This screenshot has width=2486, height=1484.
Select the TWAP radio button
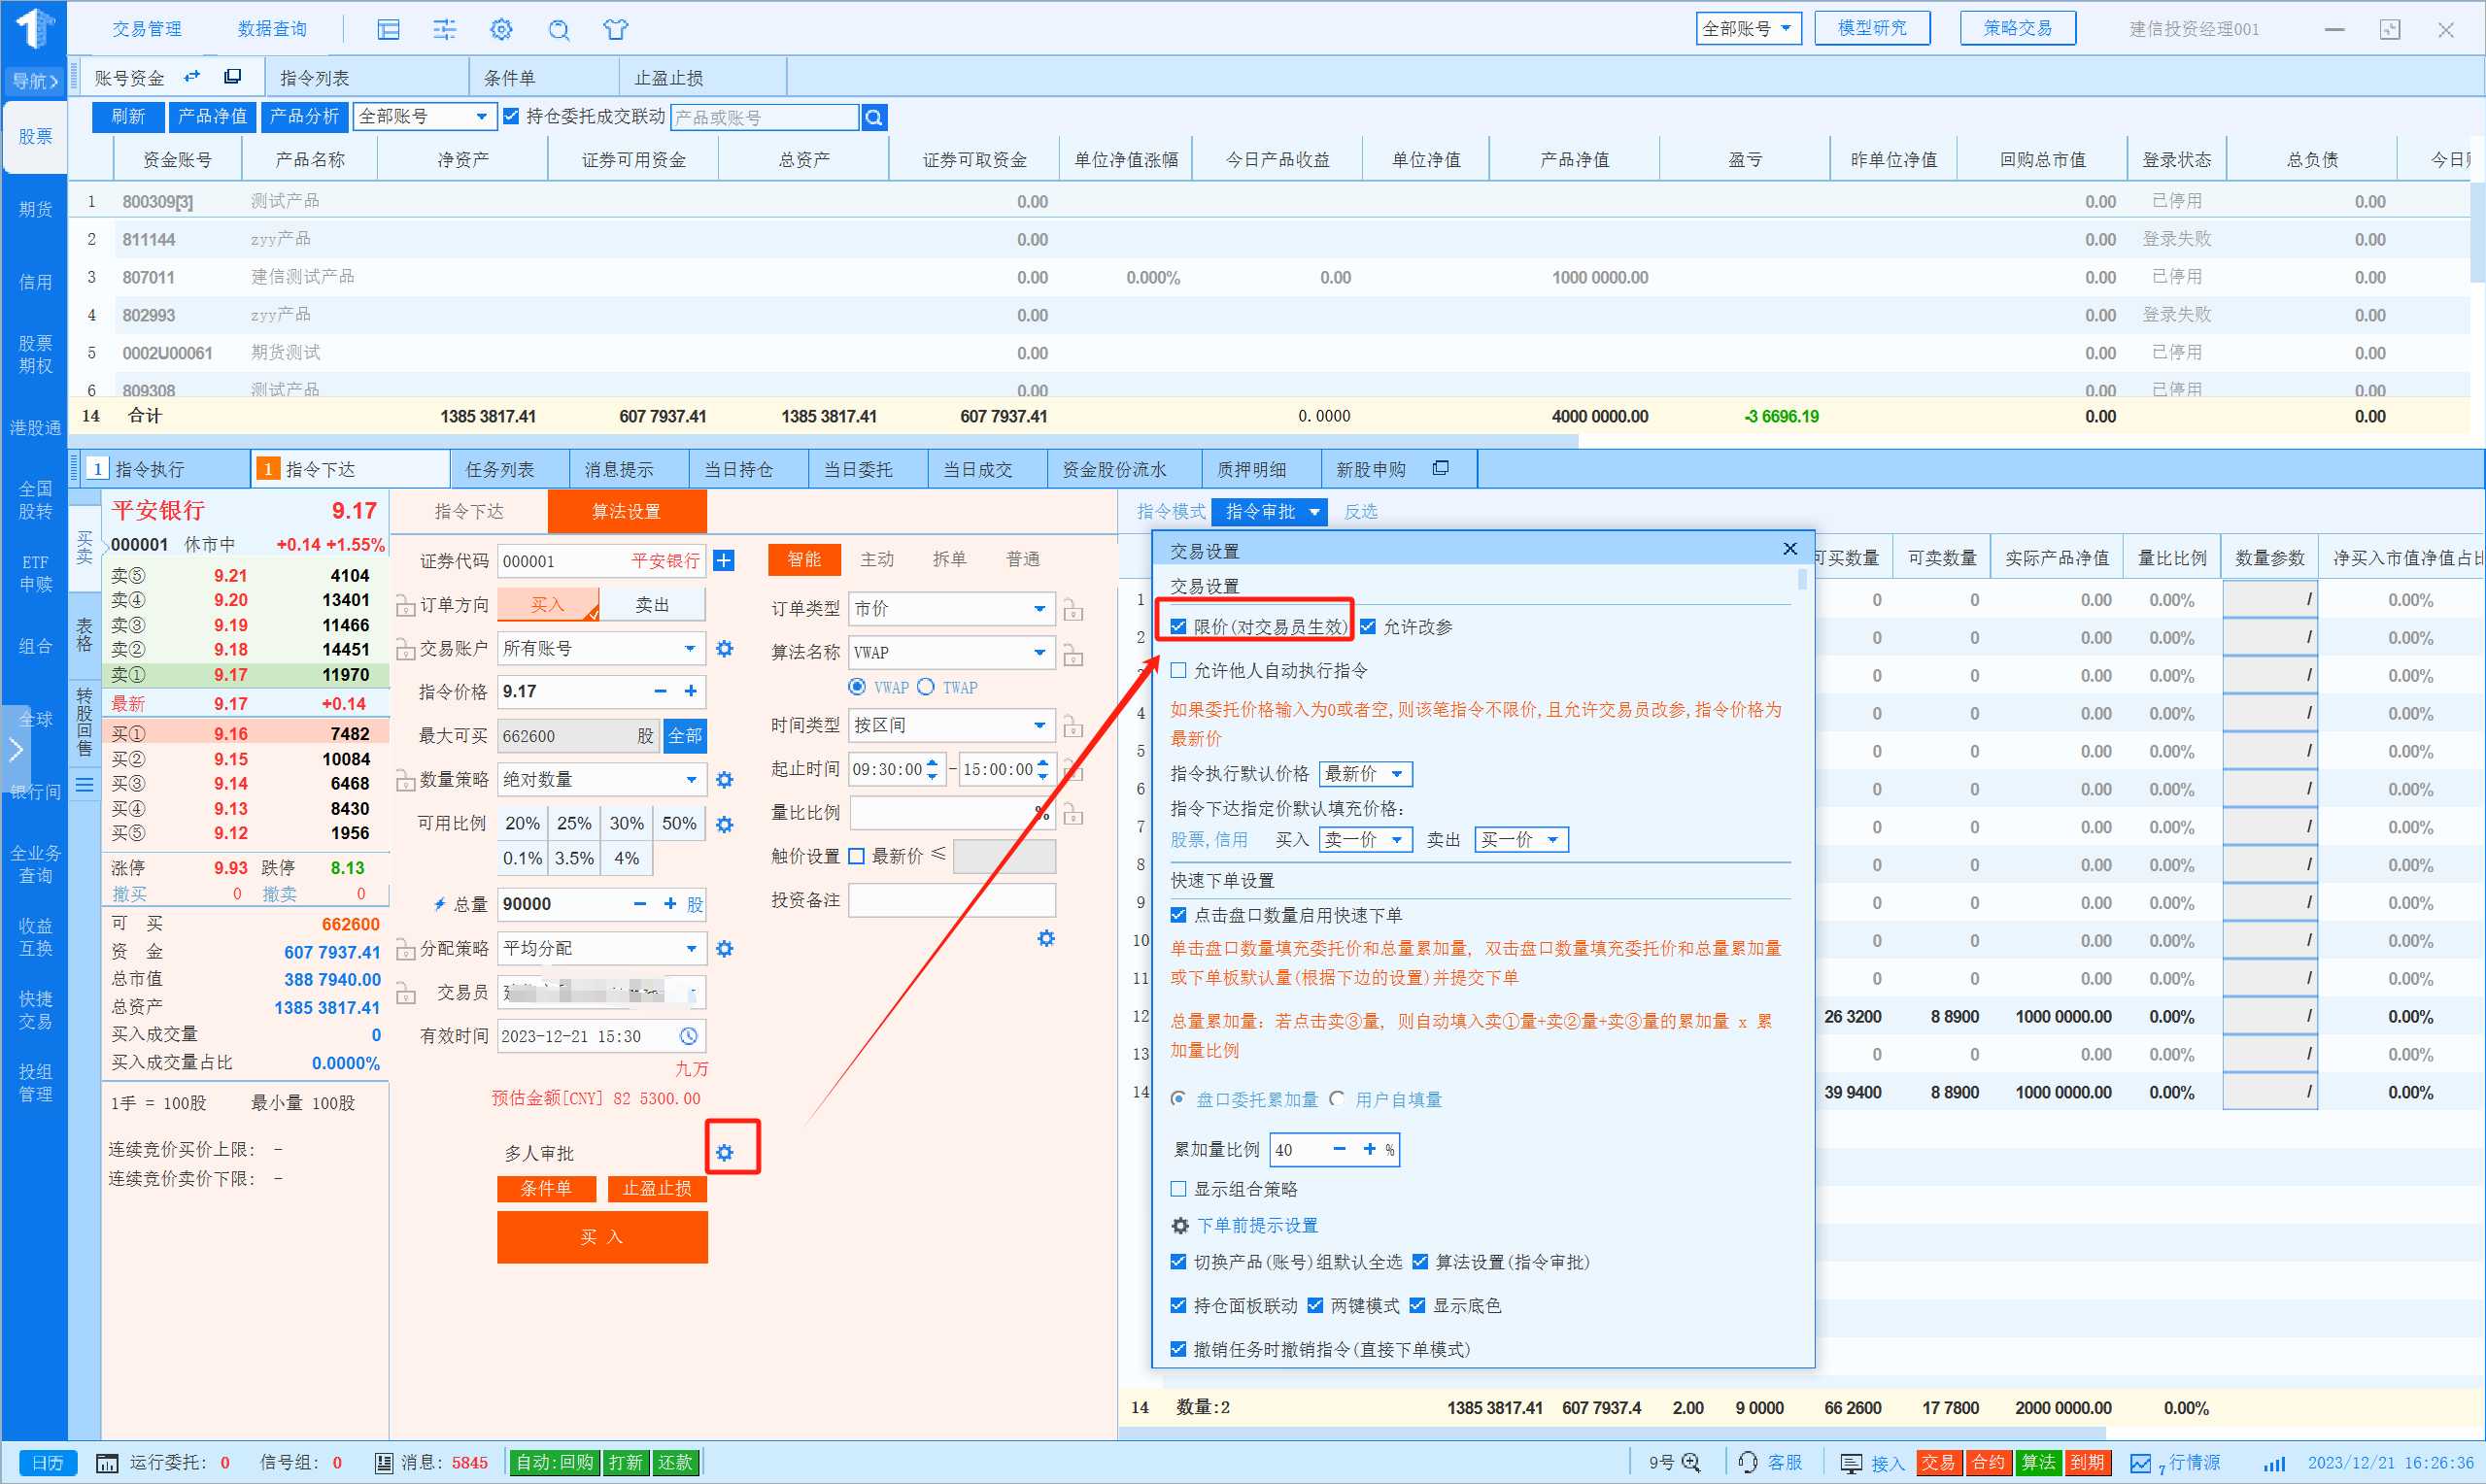pos(926,687)
